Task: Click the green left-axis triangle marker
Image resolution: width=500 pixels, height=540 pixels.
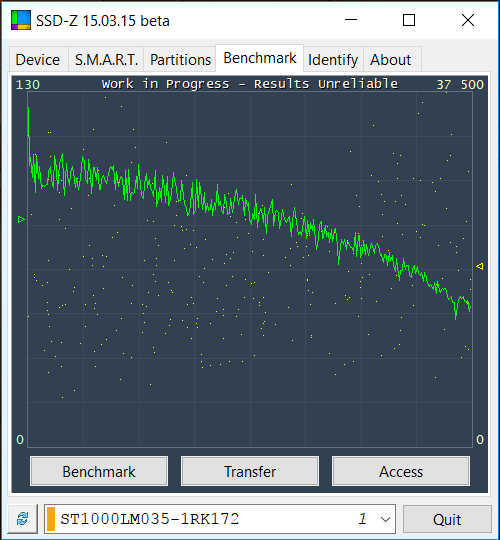Action: click(x=21, y=219)
